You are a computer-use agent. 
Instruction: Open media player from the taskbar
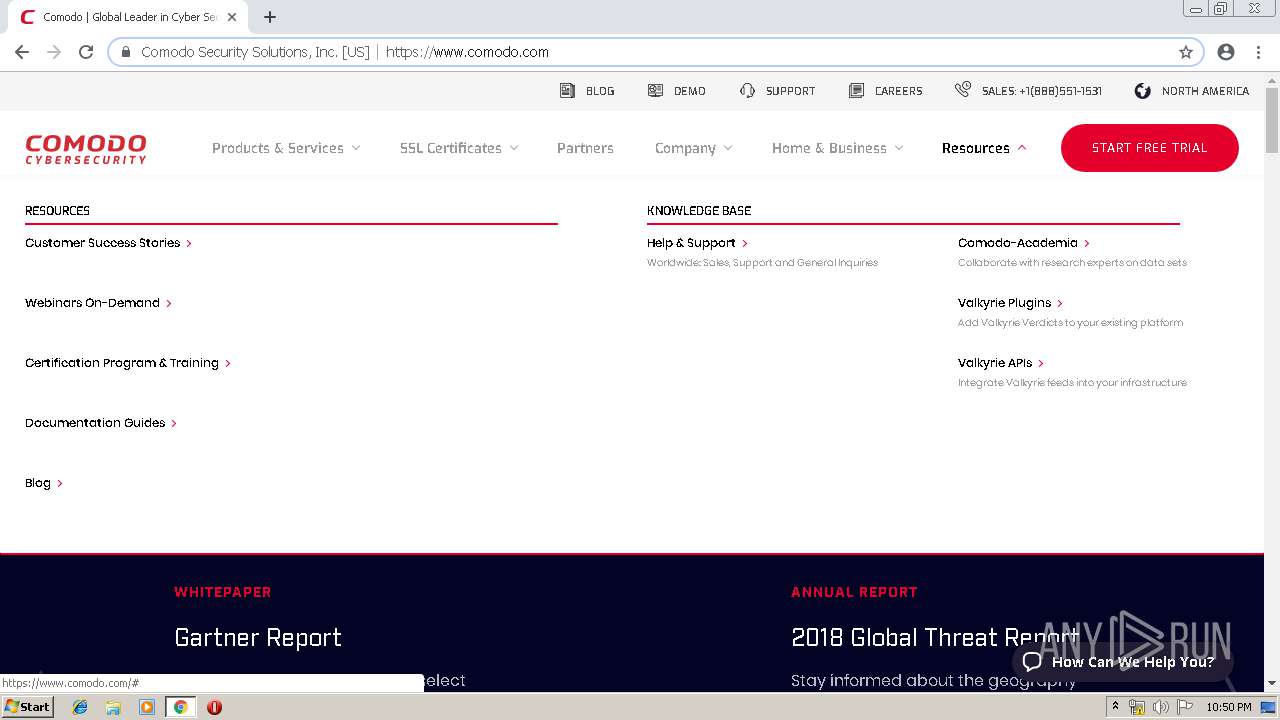pyautogui.click(x=147, y=707)
